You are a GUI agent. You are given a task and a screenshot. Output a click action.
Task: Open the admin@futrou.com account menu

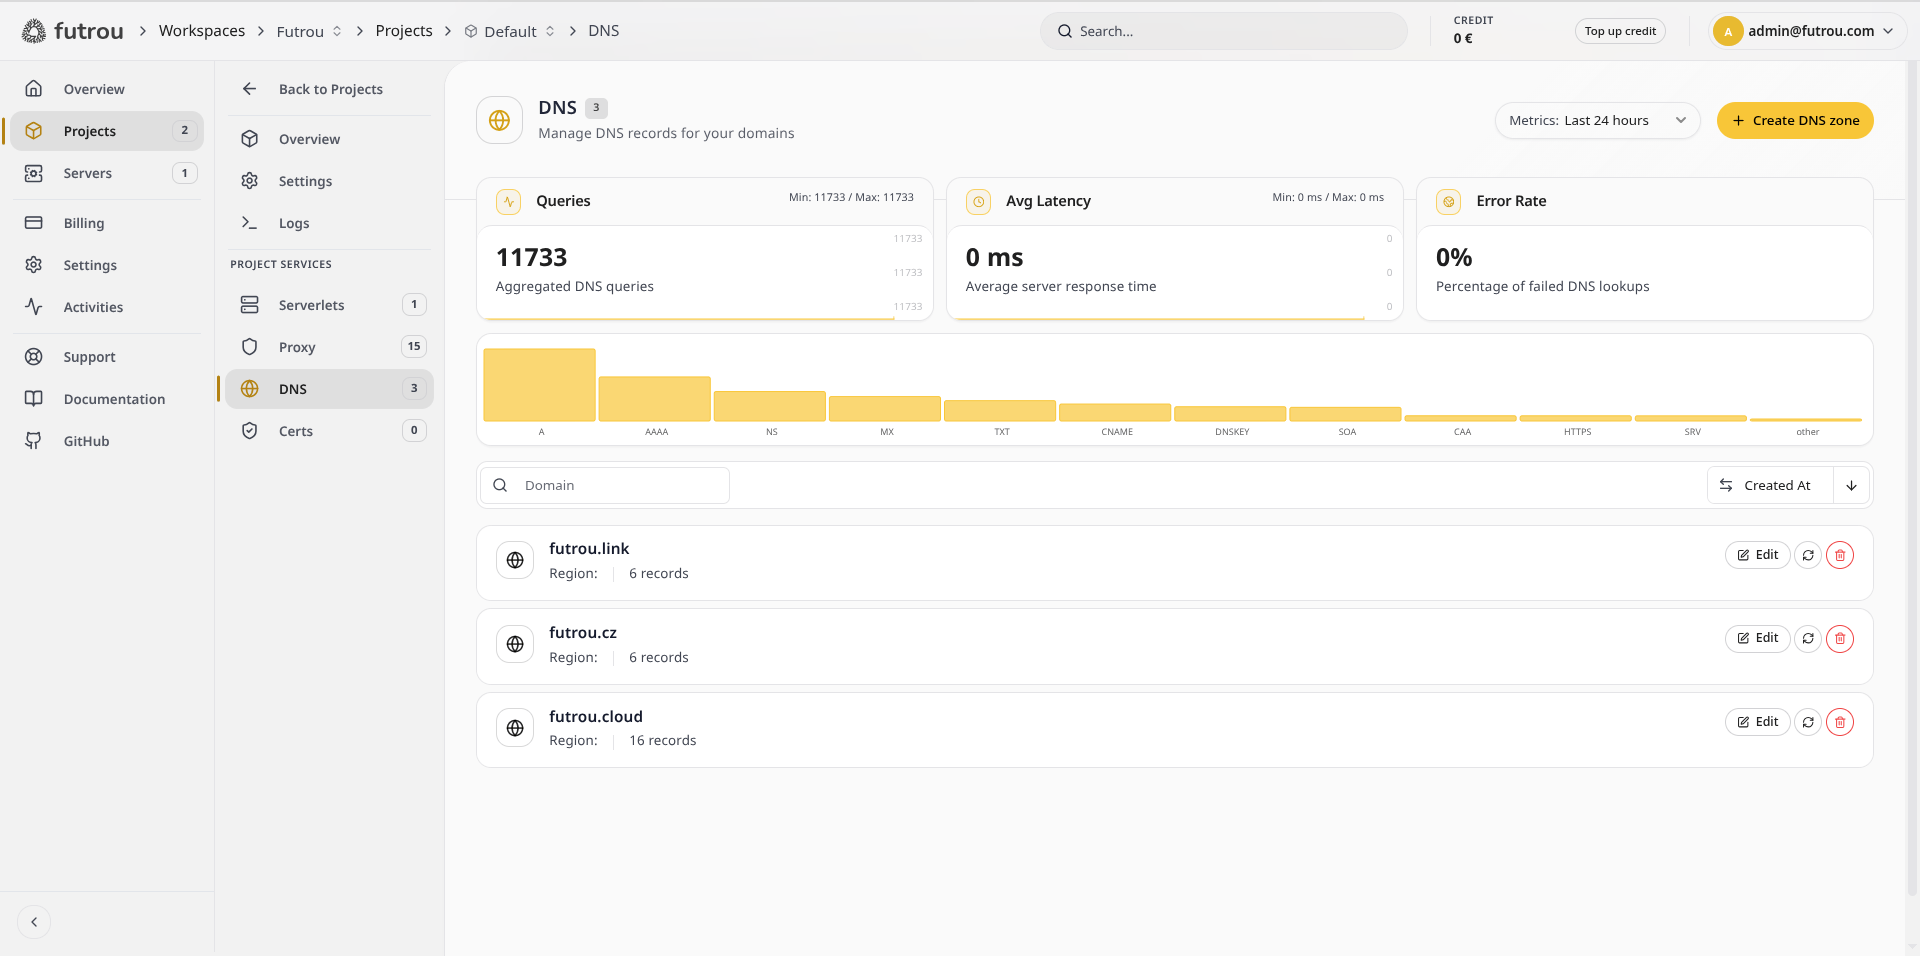pos(1808,31)
